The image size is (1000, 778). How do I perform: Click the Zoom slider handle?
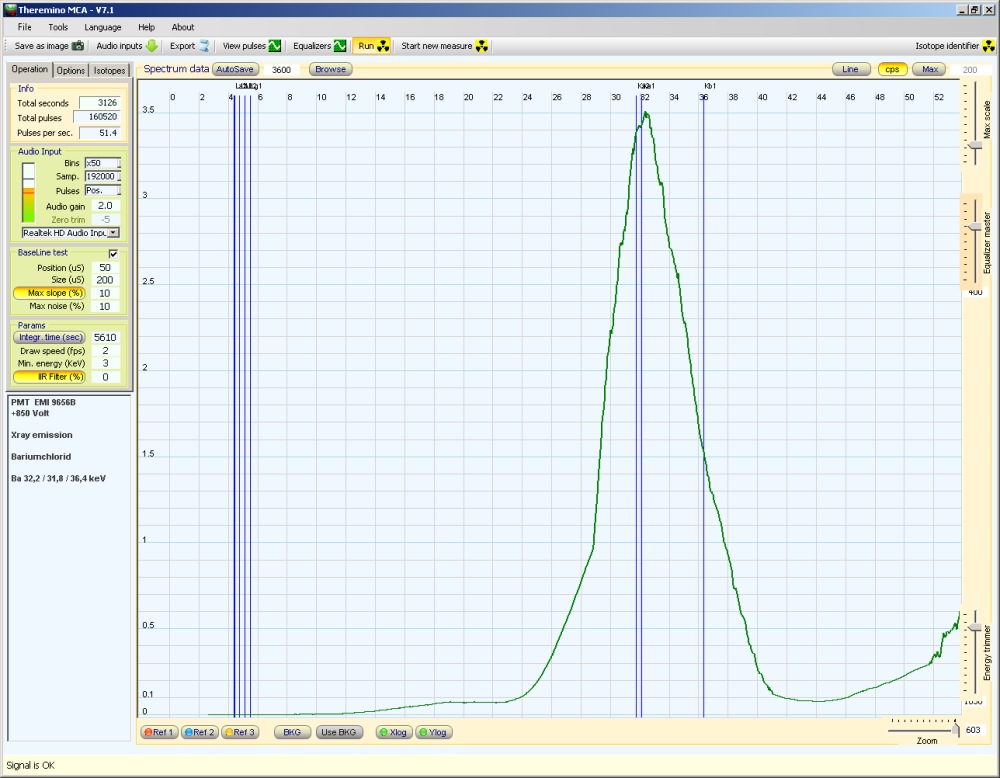click(955, 728)
